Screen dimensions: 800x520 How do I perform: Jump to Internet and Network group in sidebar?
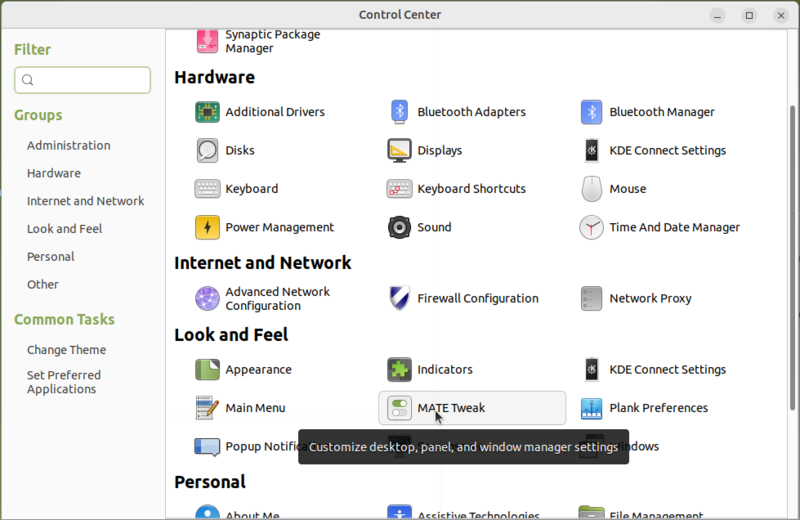coord(85,201)
